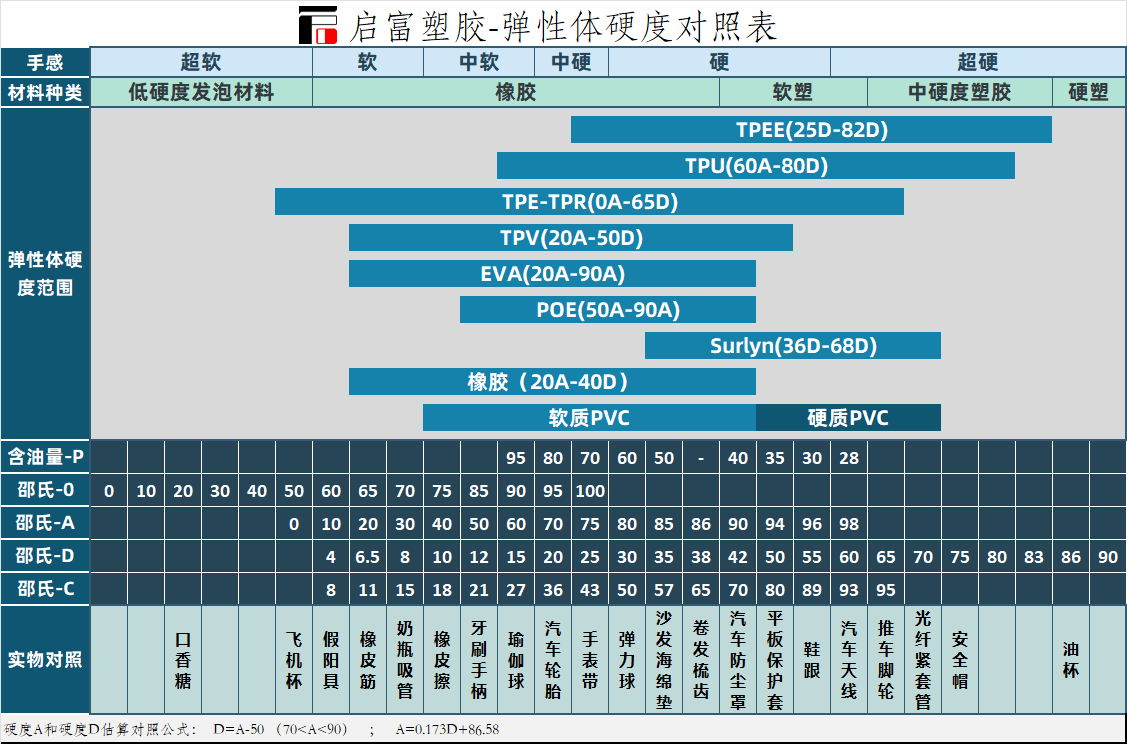
Task: Click the TPV(20A-50D) hardness bar
Action: point(570,238)
